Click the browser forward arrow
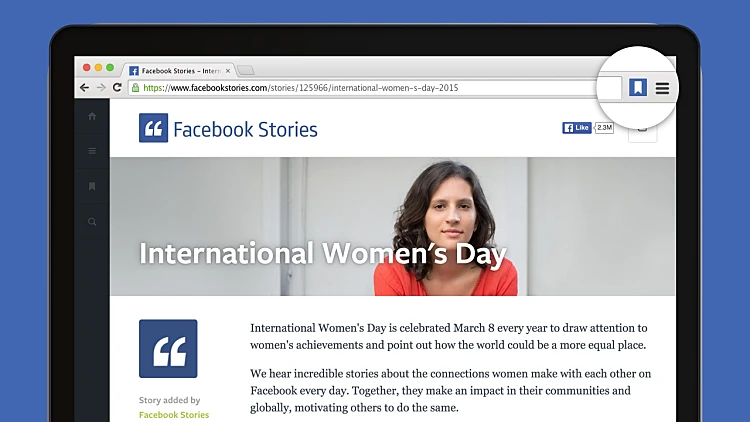Image resolution: width=750 pixels, height=422 pixels. 101,88
